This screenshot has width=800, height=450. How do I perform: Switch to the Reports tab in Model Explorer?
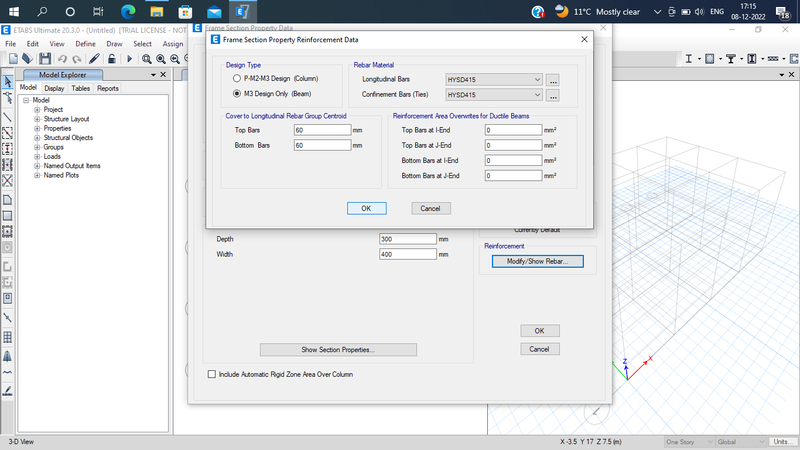tap(108, 88)
